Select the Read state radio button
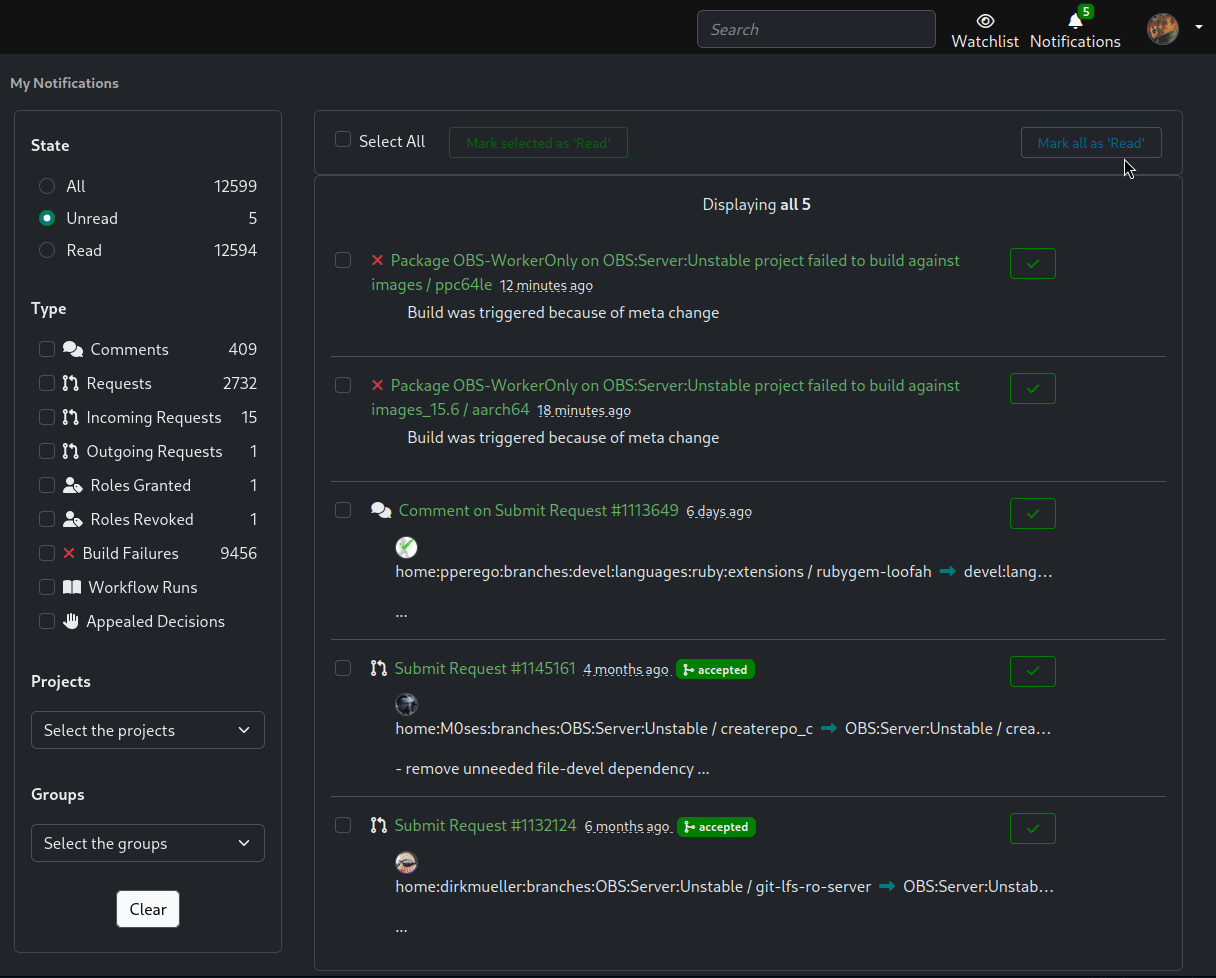The image size is (1216, 978). pyautogui.click(x=47, y=250)
